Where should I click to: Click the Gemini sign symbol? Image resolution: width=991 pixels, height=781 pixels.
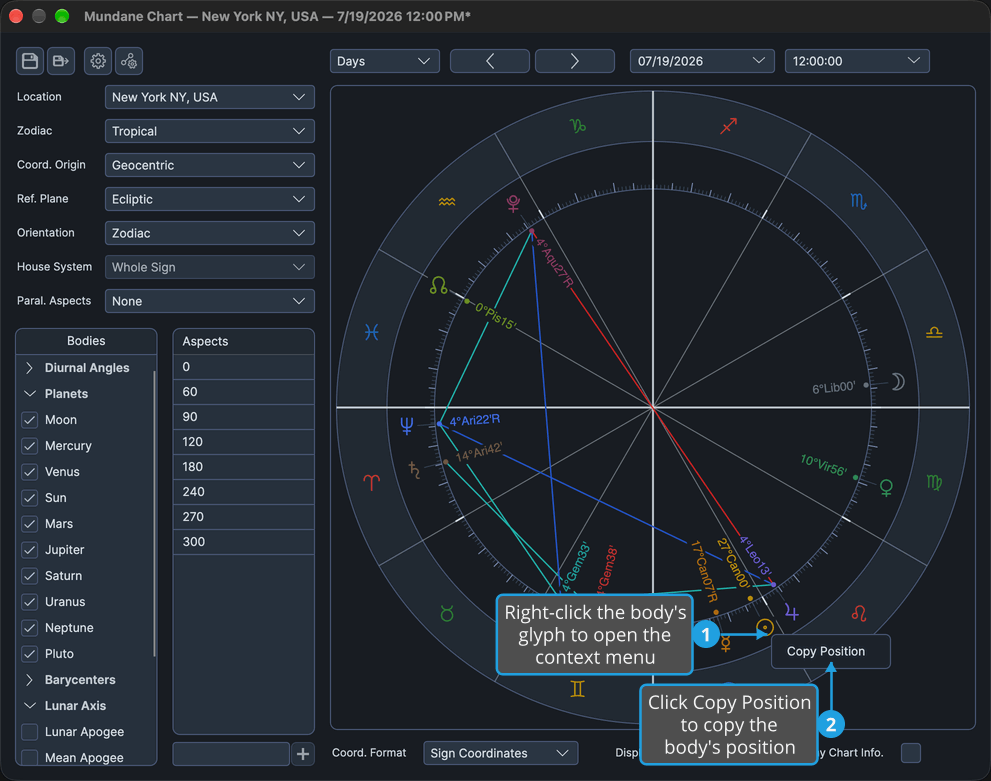[x=578, y=689]
